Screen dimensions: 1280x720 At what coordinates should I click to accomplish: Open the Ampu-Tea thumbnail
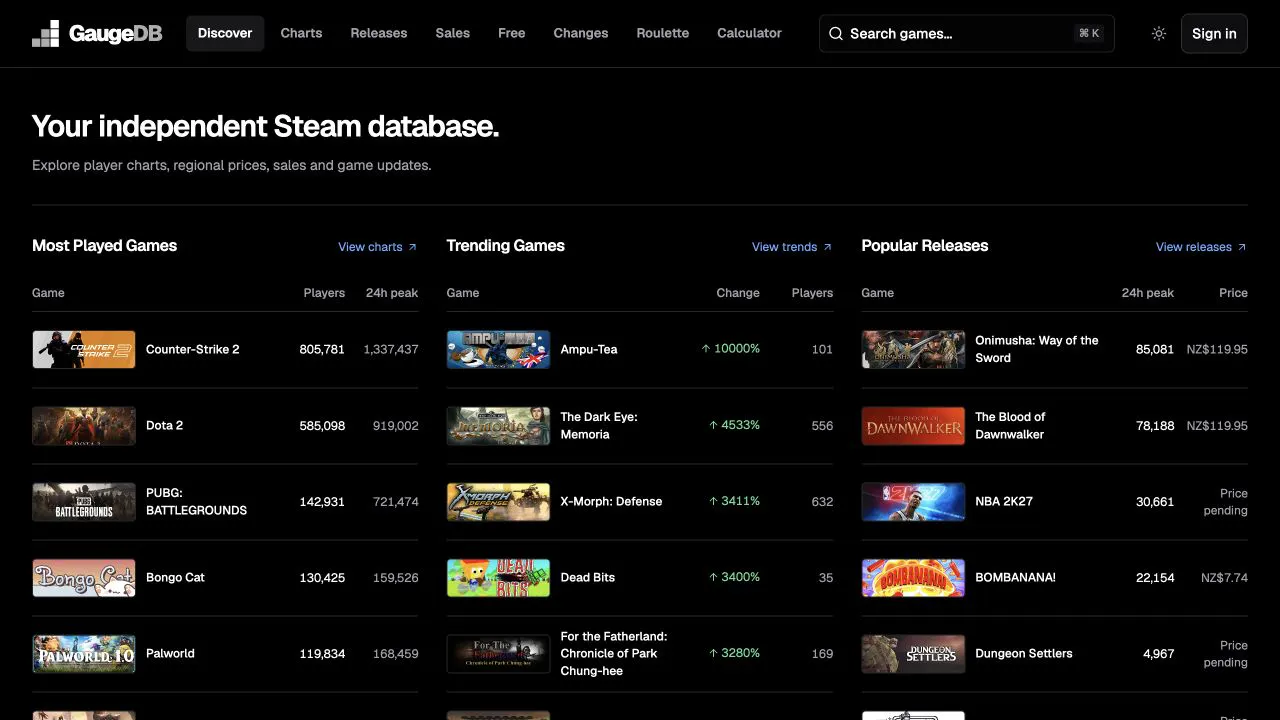(x=498, y=349)
